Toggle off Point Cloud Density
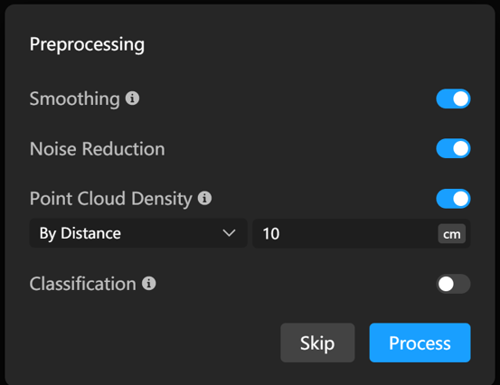This screenshot has width=500, height=385. click(x=453, y=199)
